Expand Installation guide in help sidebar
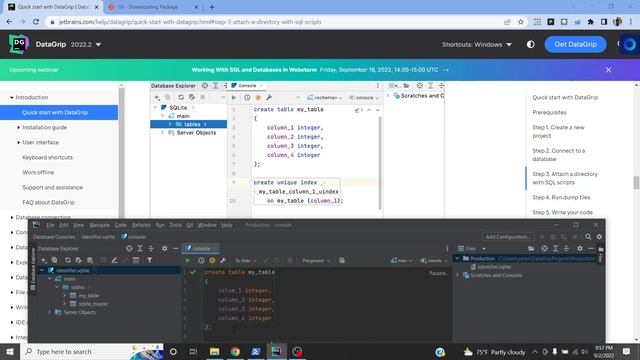640x360 pixels. tap(18, 127)
